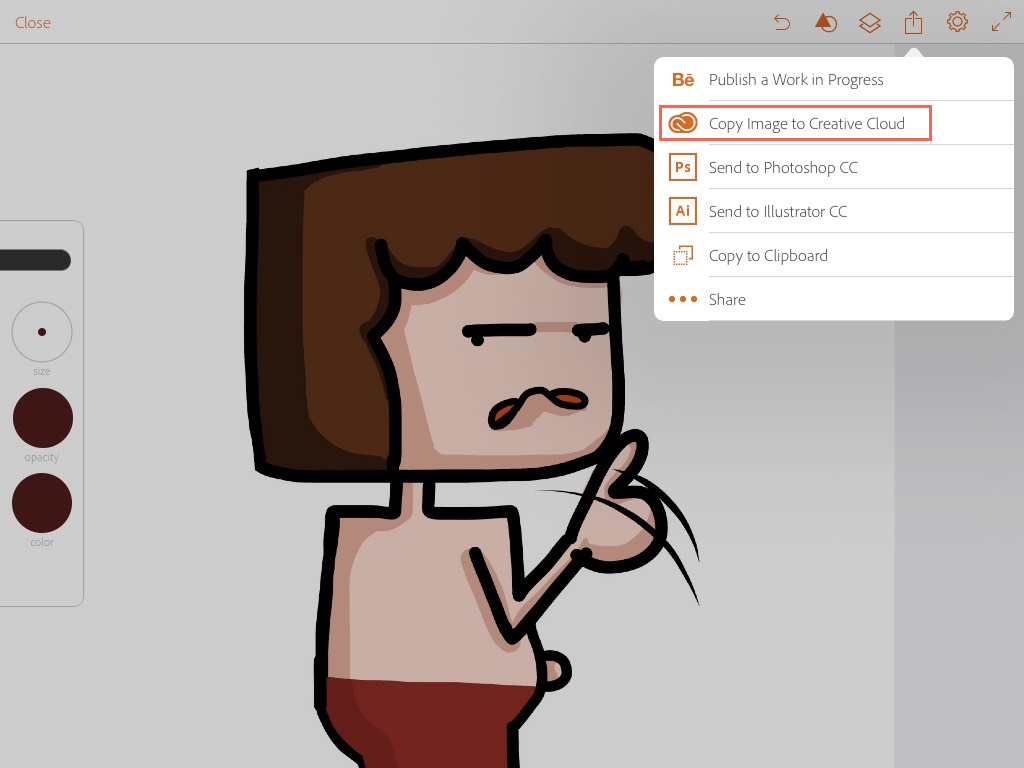The image size is (1024, 768).
Task: Select Copy to Clipboard option
Action: (x=834, y=255)
